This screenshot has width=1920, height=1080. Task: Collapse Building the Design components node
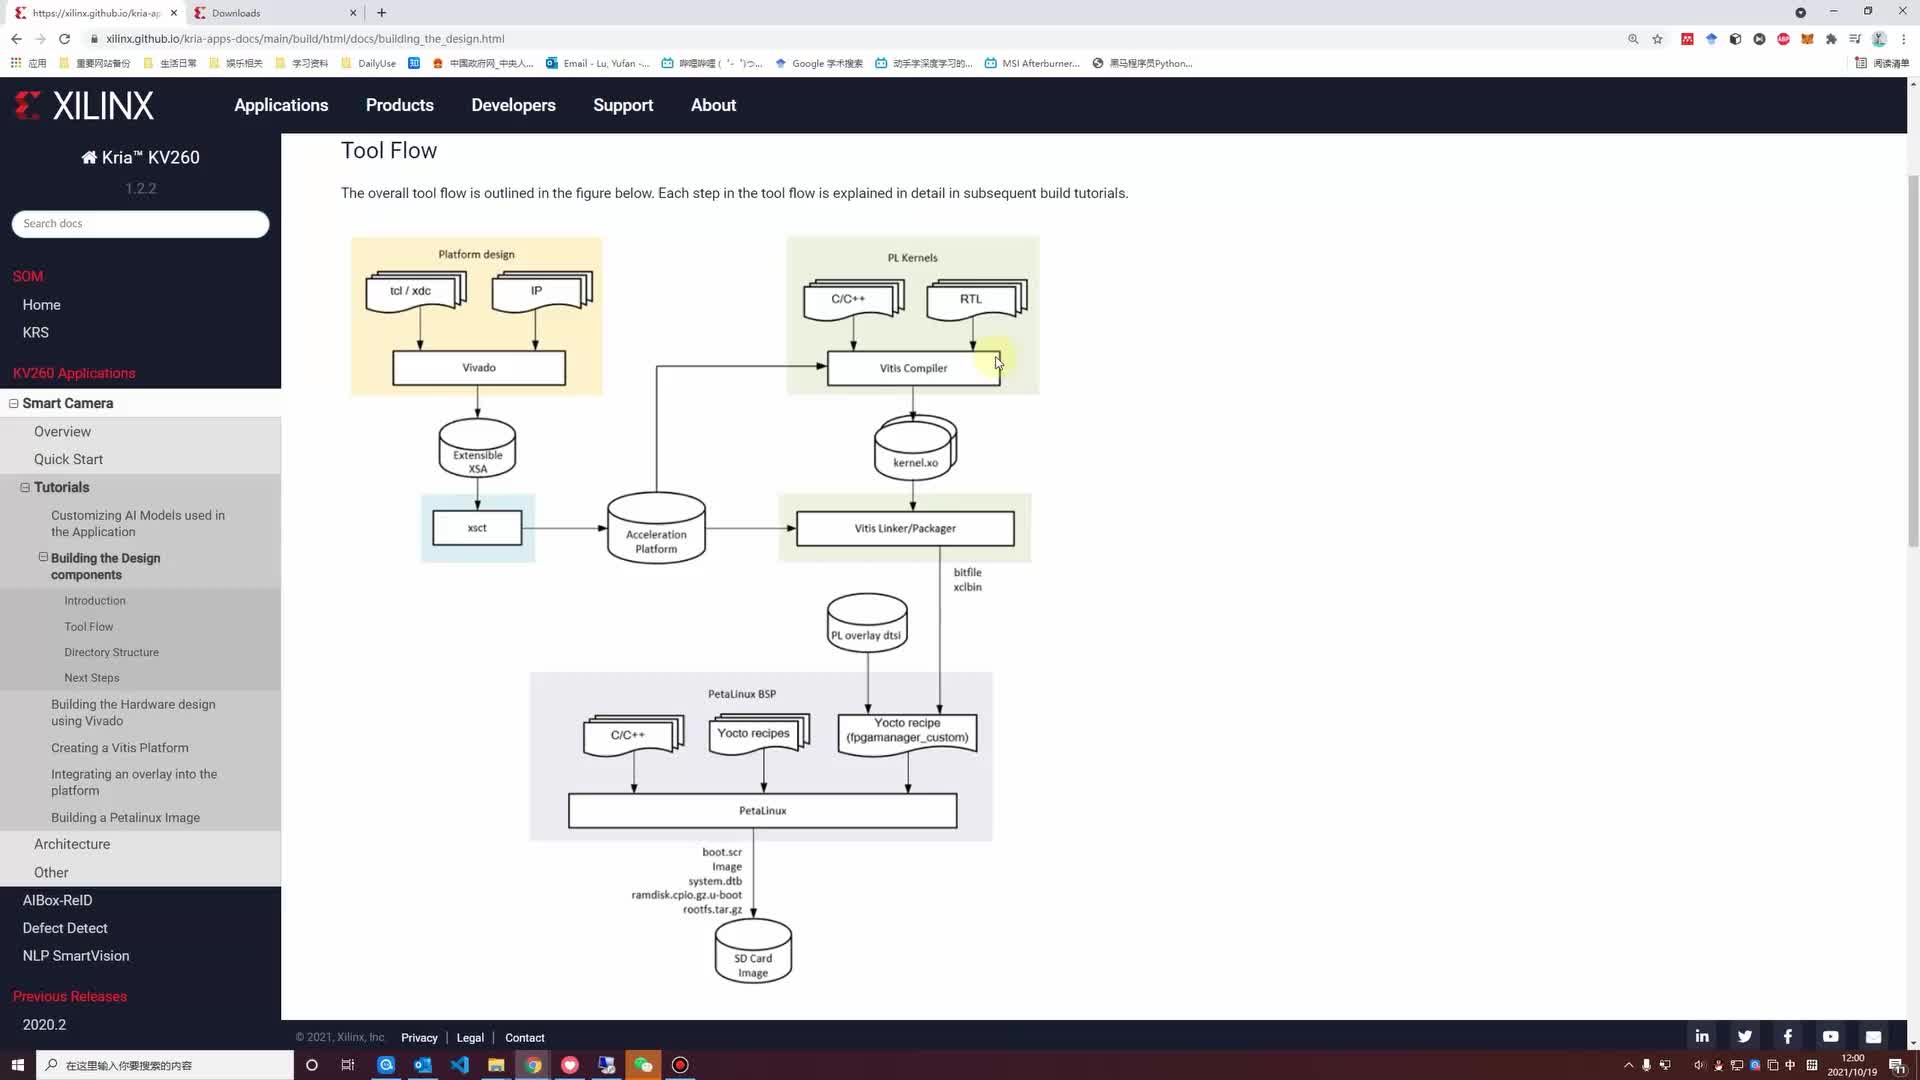(43, 557)
